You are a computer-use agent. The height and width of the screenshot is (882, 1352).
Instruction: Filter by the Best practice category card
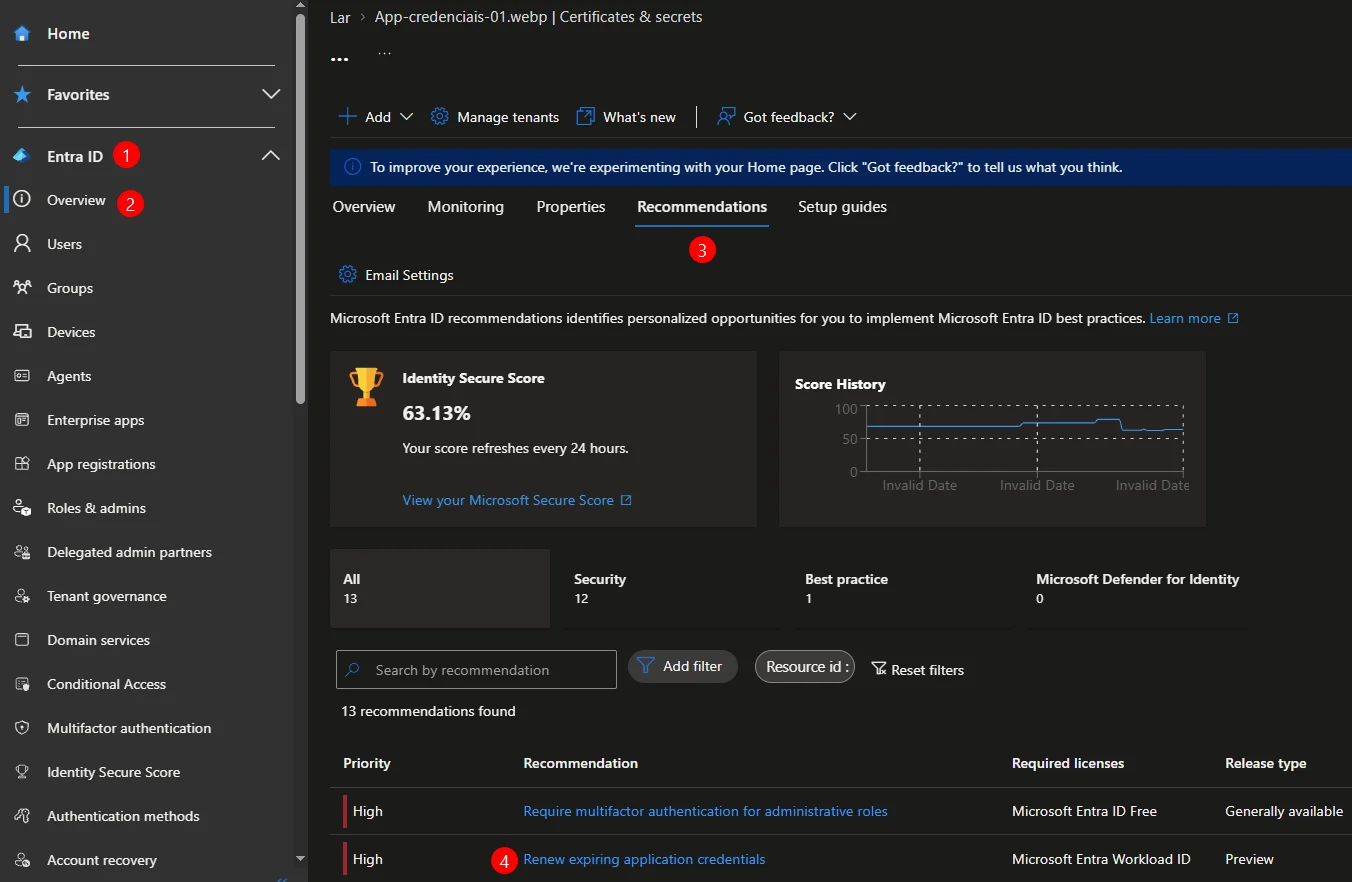[x=902, y=588]
